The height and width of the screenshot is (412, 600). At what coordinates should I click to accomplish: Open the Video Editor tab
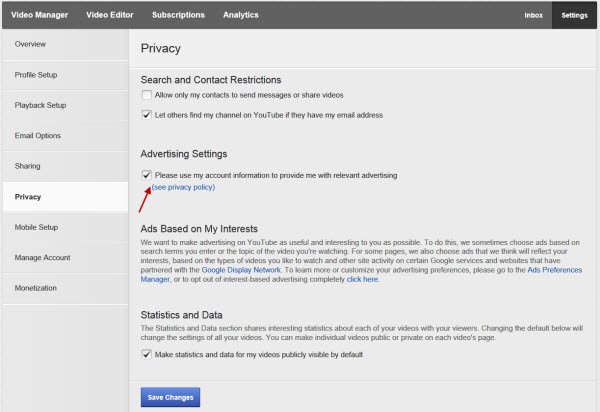[110, 15]
